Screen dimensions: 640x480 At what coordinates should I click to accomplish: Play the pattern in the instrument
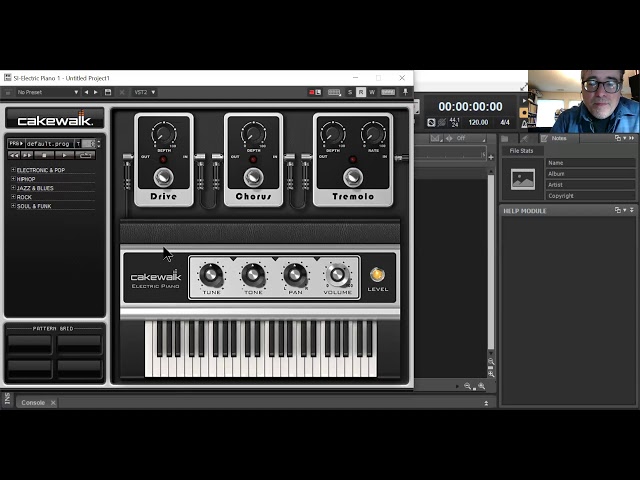(64, 155)
